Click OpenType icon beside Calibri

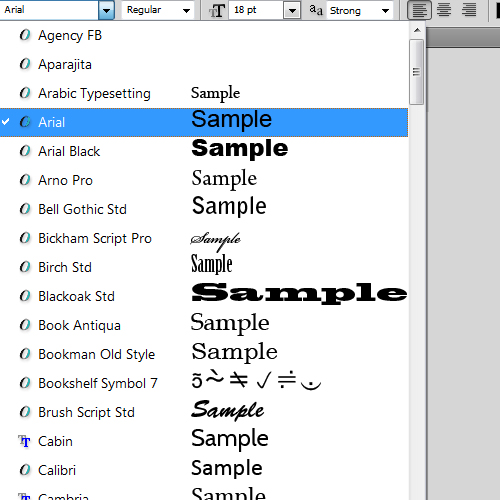pyautogui.click(x=25, y=470)
